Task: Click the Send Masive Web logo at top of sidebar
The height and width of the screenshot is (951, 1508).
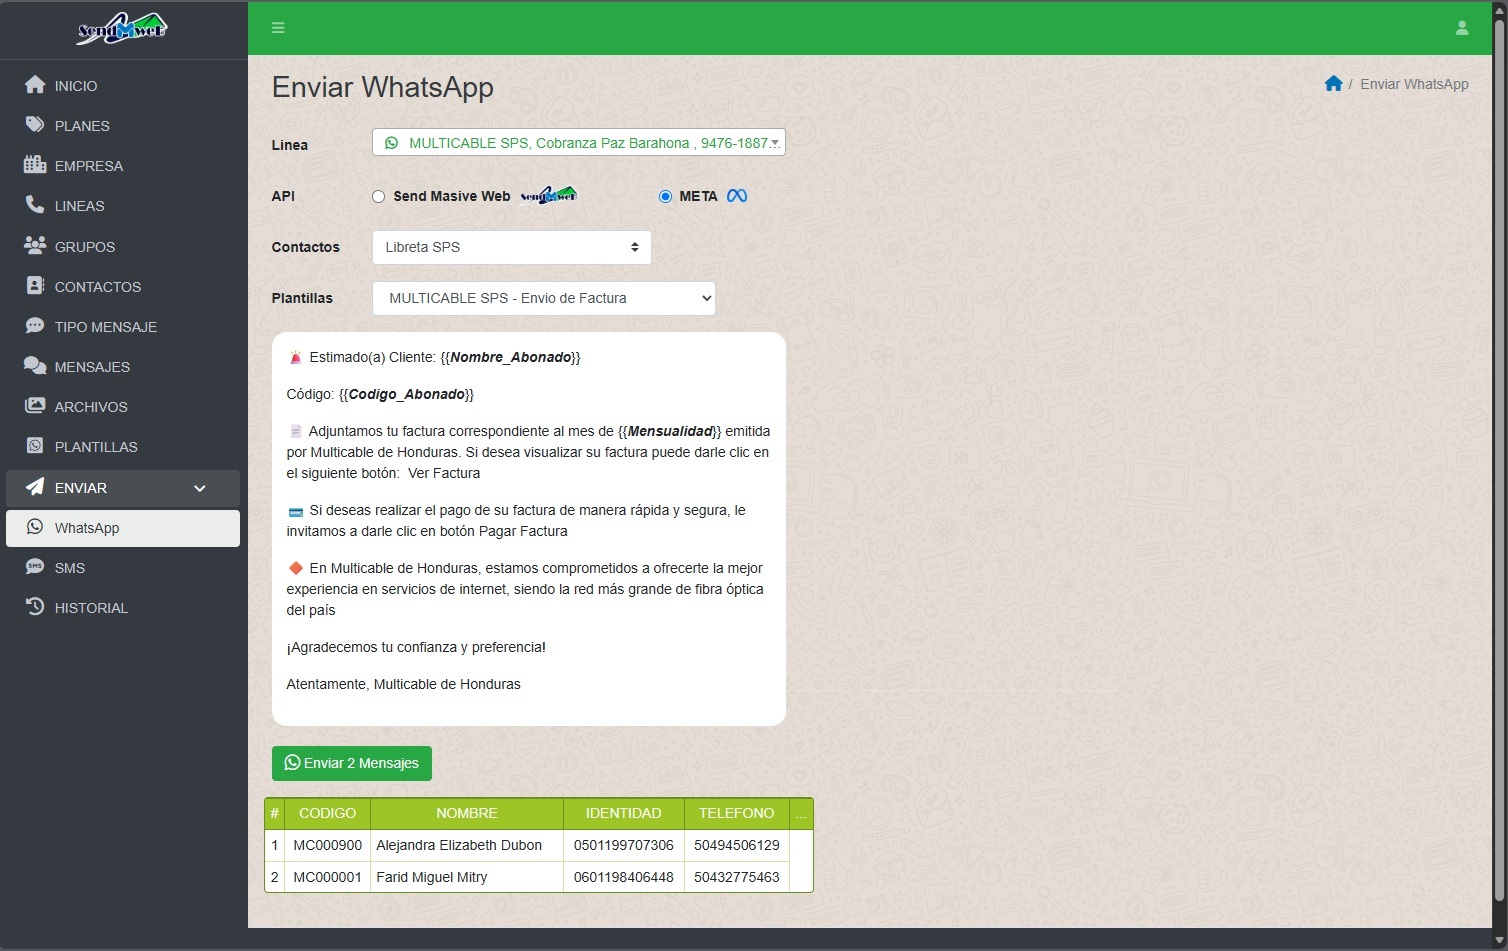Action: 123,29
